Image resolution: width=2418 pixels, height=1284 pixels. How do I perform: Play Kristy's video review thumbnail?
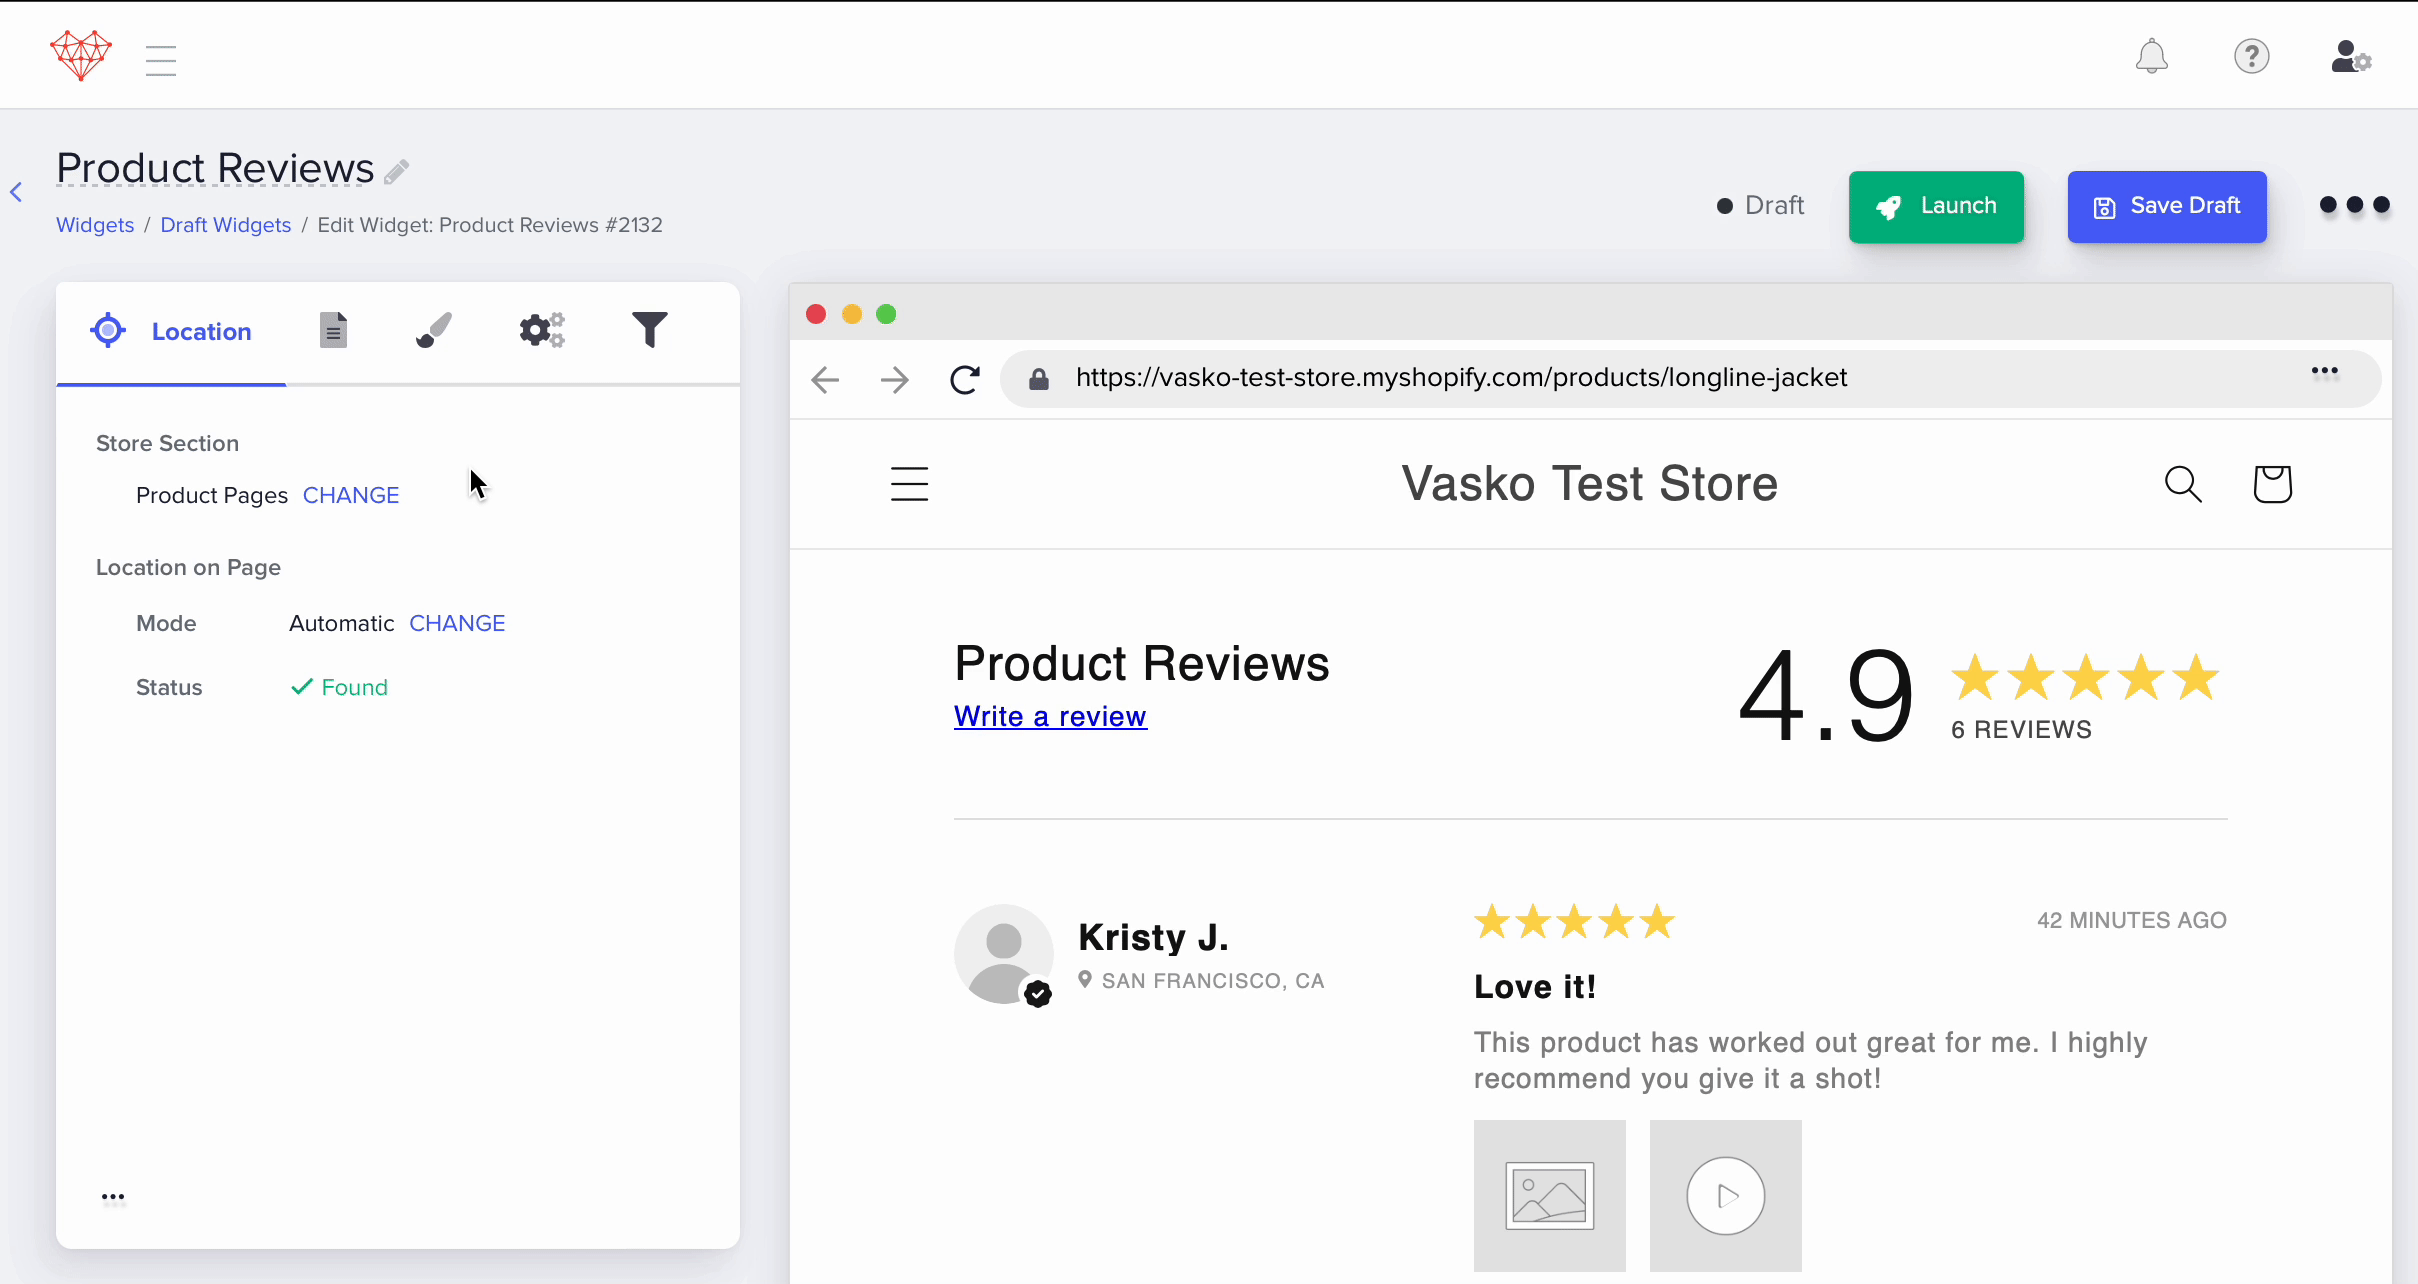1726,1195
